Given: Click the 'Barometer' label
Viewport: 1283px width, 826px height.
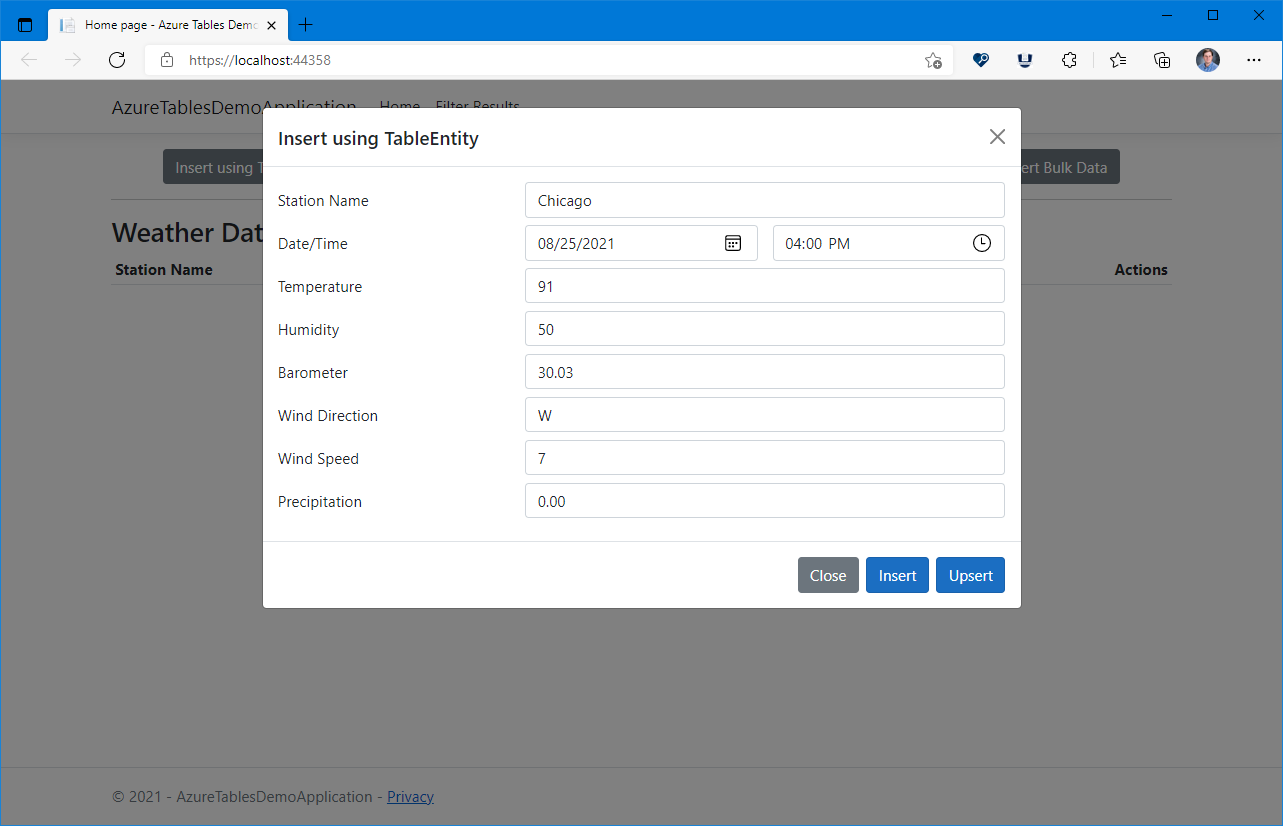Looking at the screenshot, I should (313, 373).
